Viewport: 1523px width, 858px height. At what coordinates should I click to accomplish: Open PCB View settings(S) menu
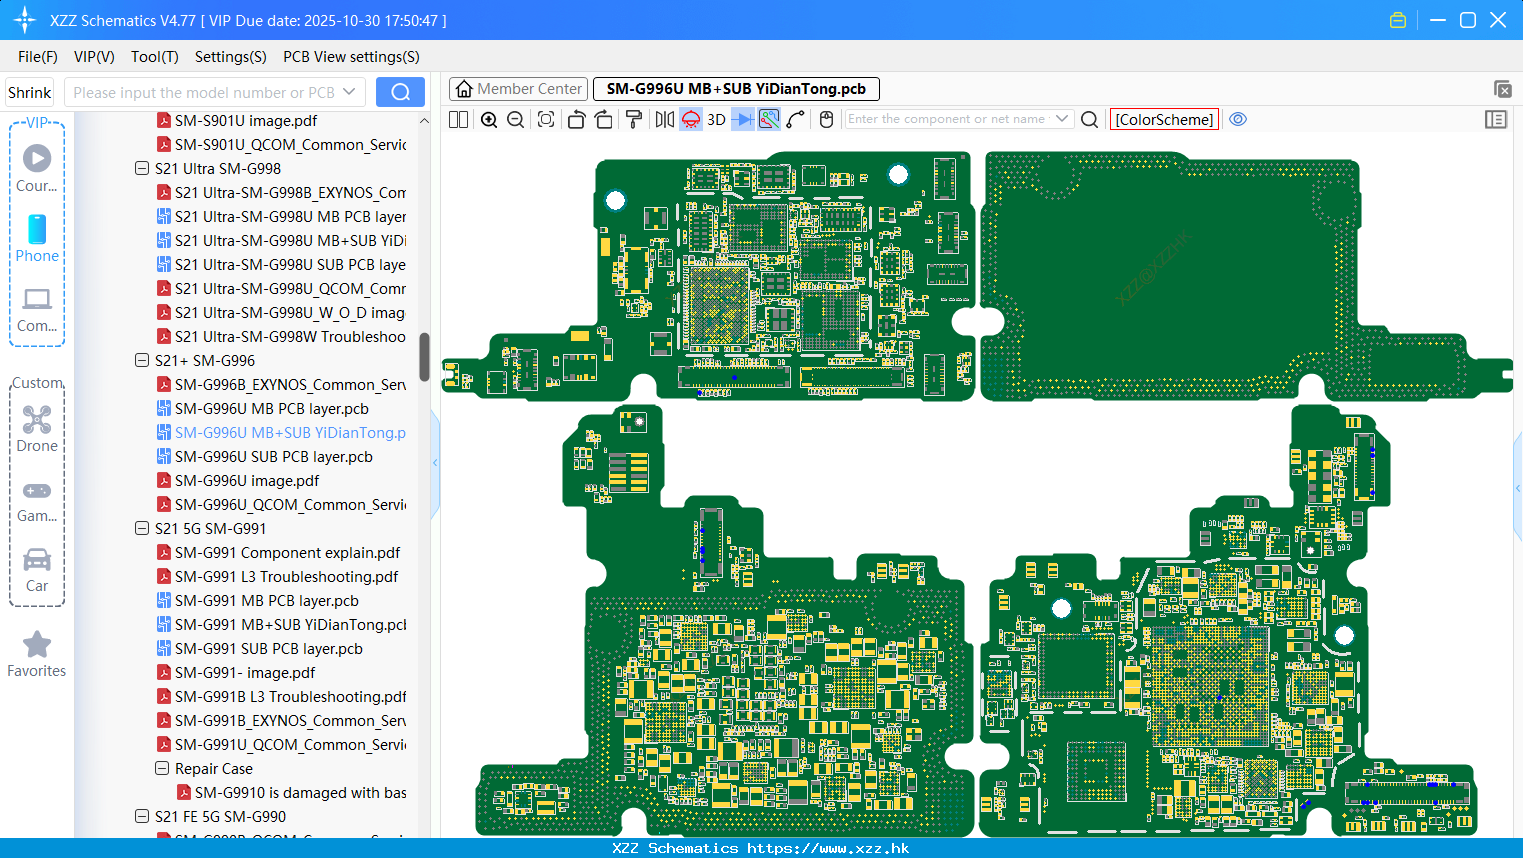click(x=351, y=57)
